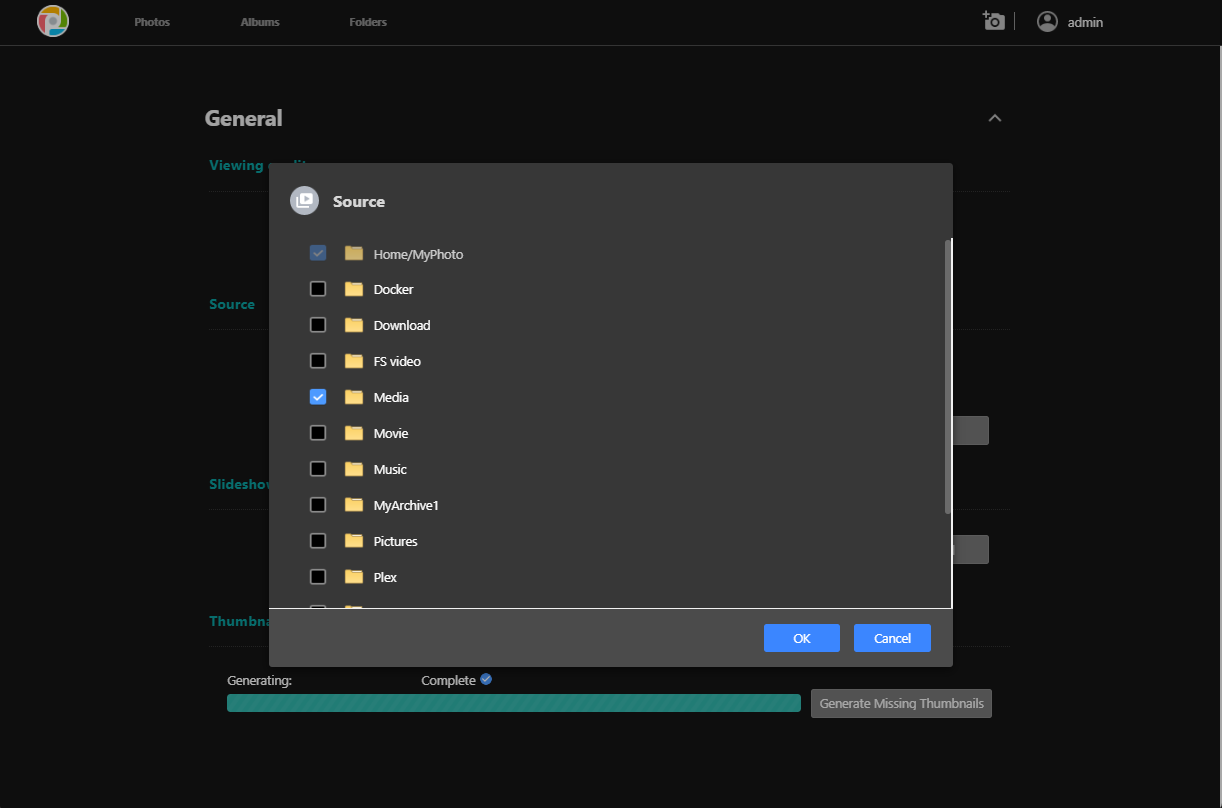Collapse the General section chevron
The width and height of the screenshot is (1222, 808).
(x=994, y=118)
